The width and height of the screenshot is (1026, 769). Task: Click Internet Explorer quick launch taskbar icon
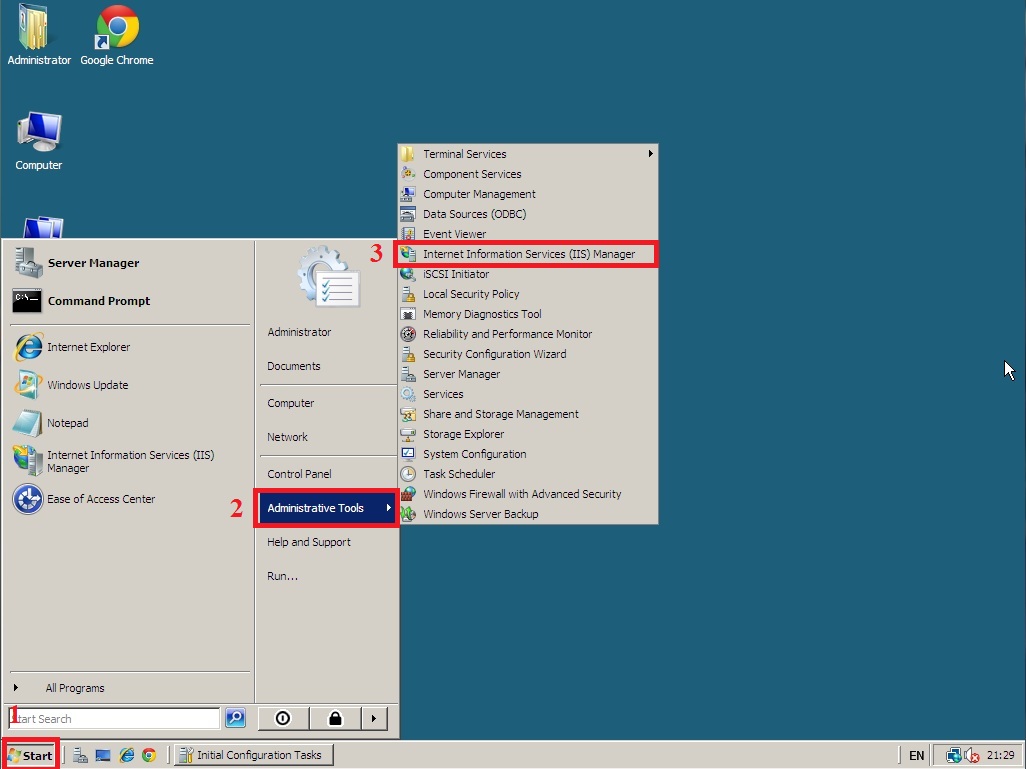(126, 755)
